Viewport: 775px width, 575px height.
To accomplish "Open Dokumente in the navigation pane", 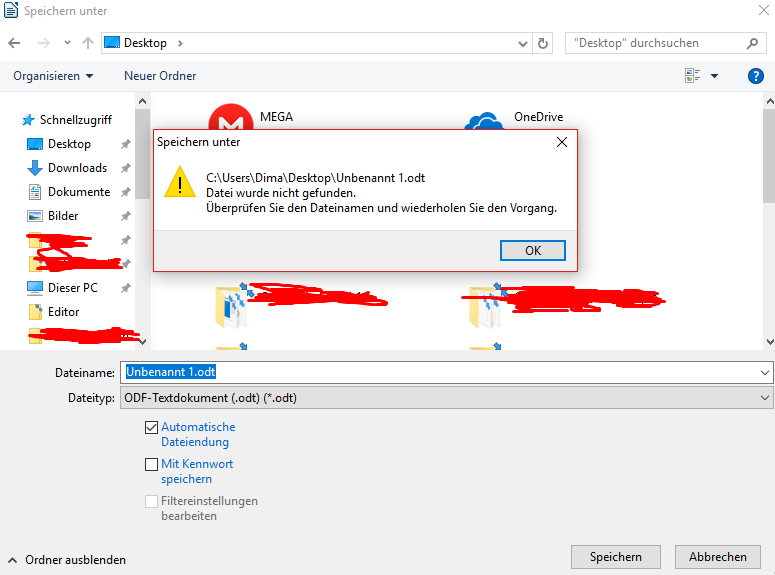I will tap(79, 192).
